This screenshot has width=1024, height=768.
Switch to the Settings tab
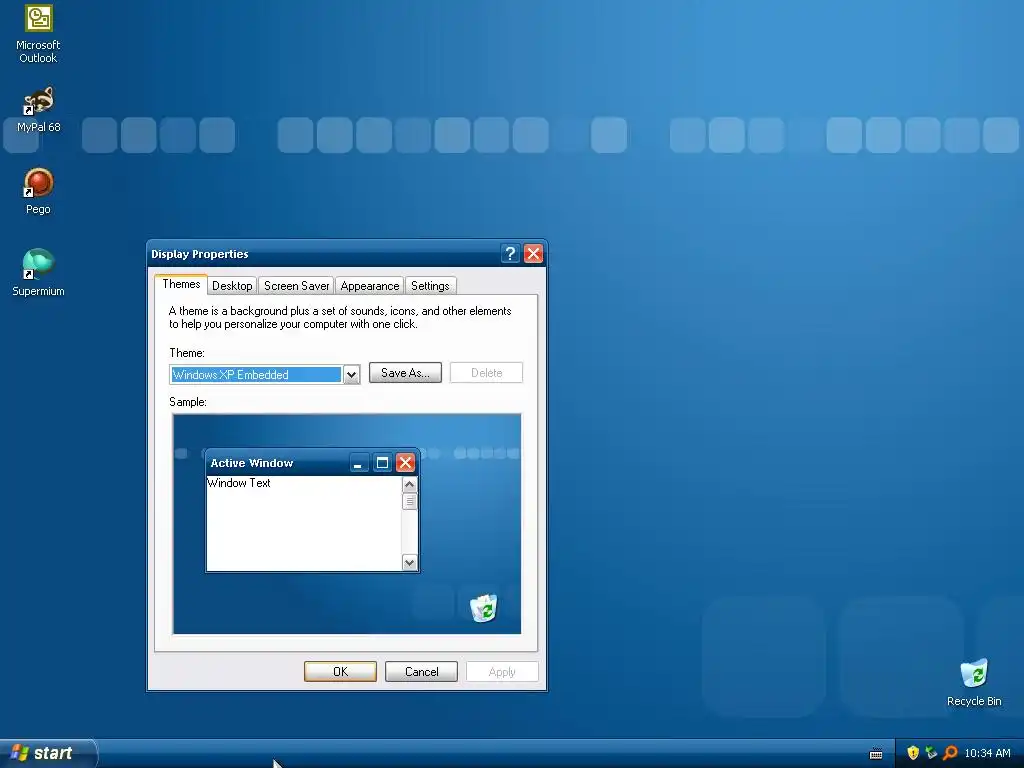coord(430,286)
